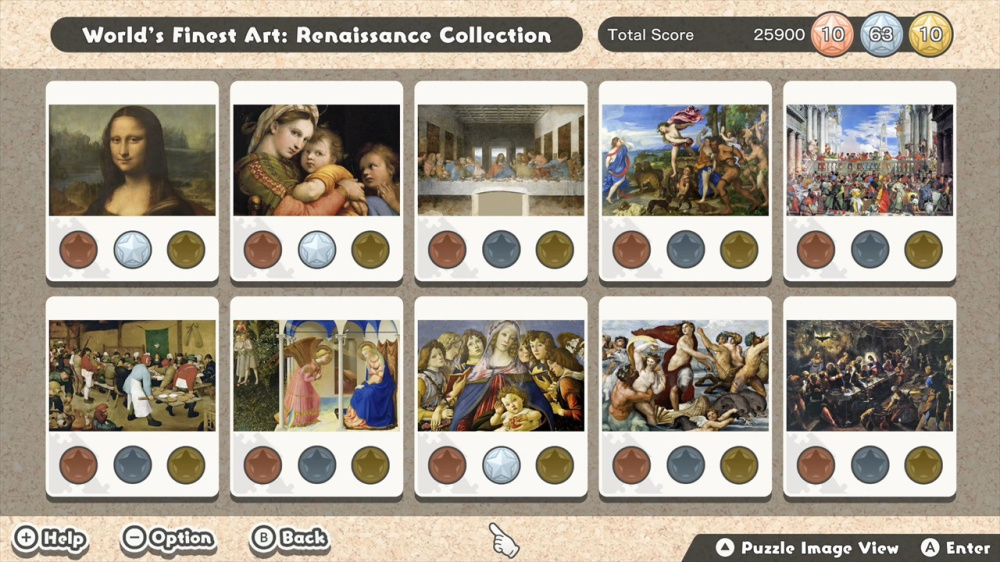Go Back using the B button
1000x562 pixels.
click(290, 538)
